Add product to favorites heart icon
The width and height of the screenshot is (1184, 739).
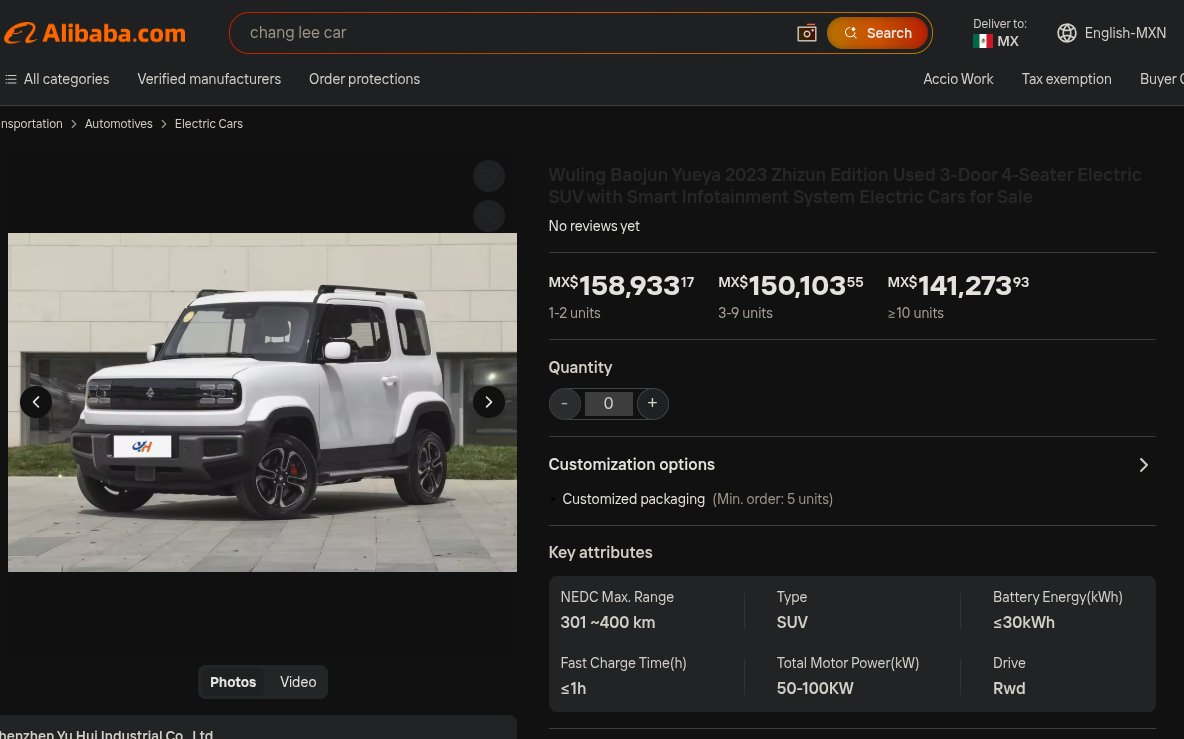489,176
